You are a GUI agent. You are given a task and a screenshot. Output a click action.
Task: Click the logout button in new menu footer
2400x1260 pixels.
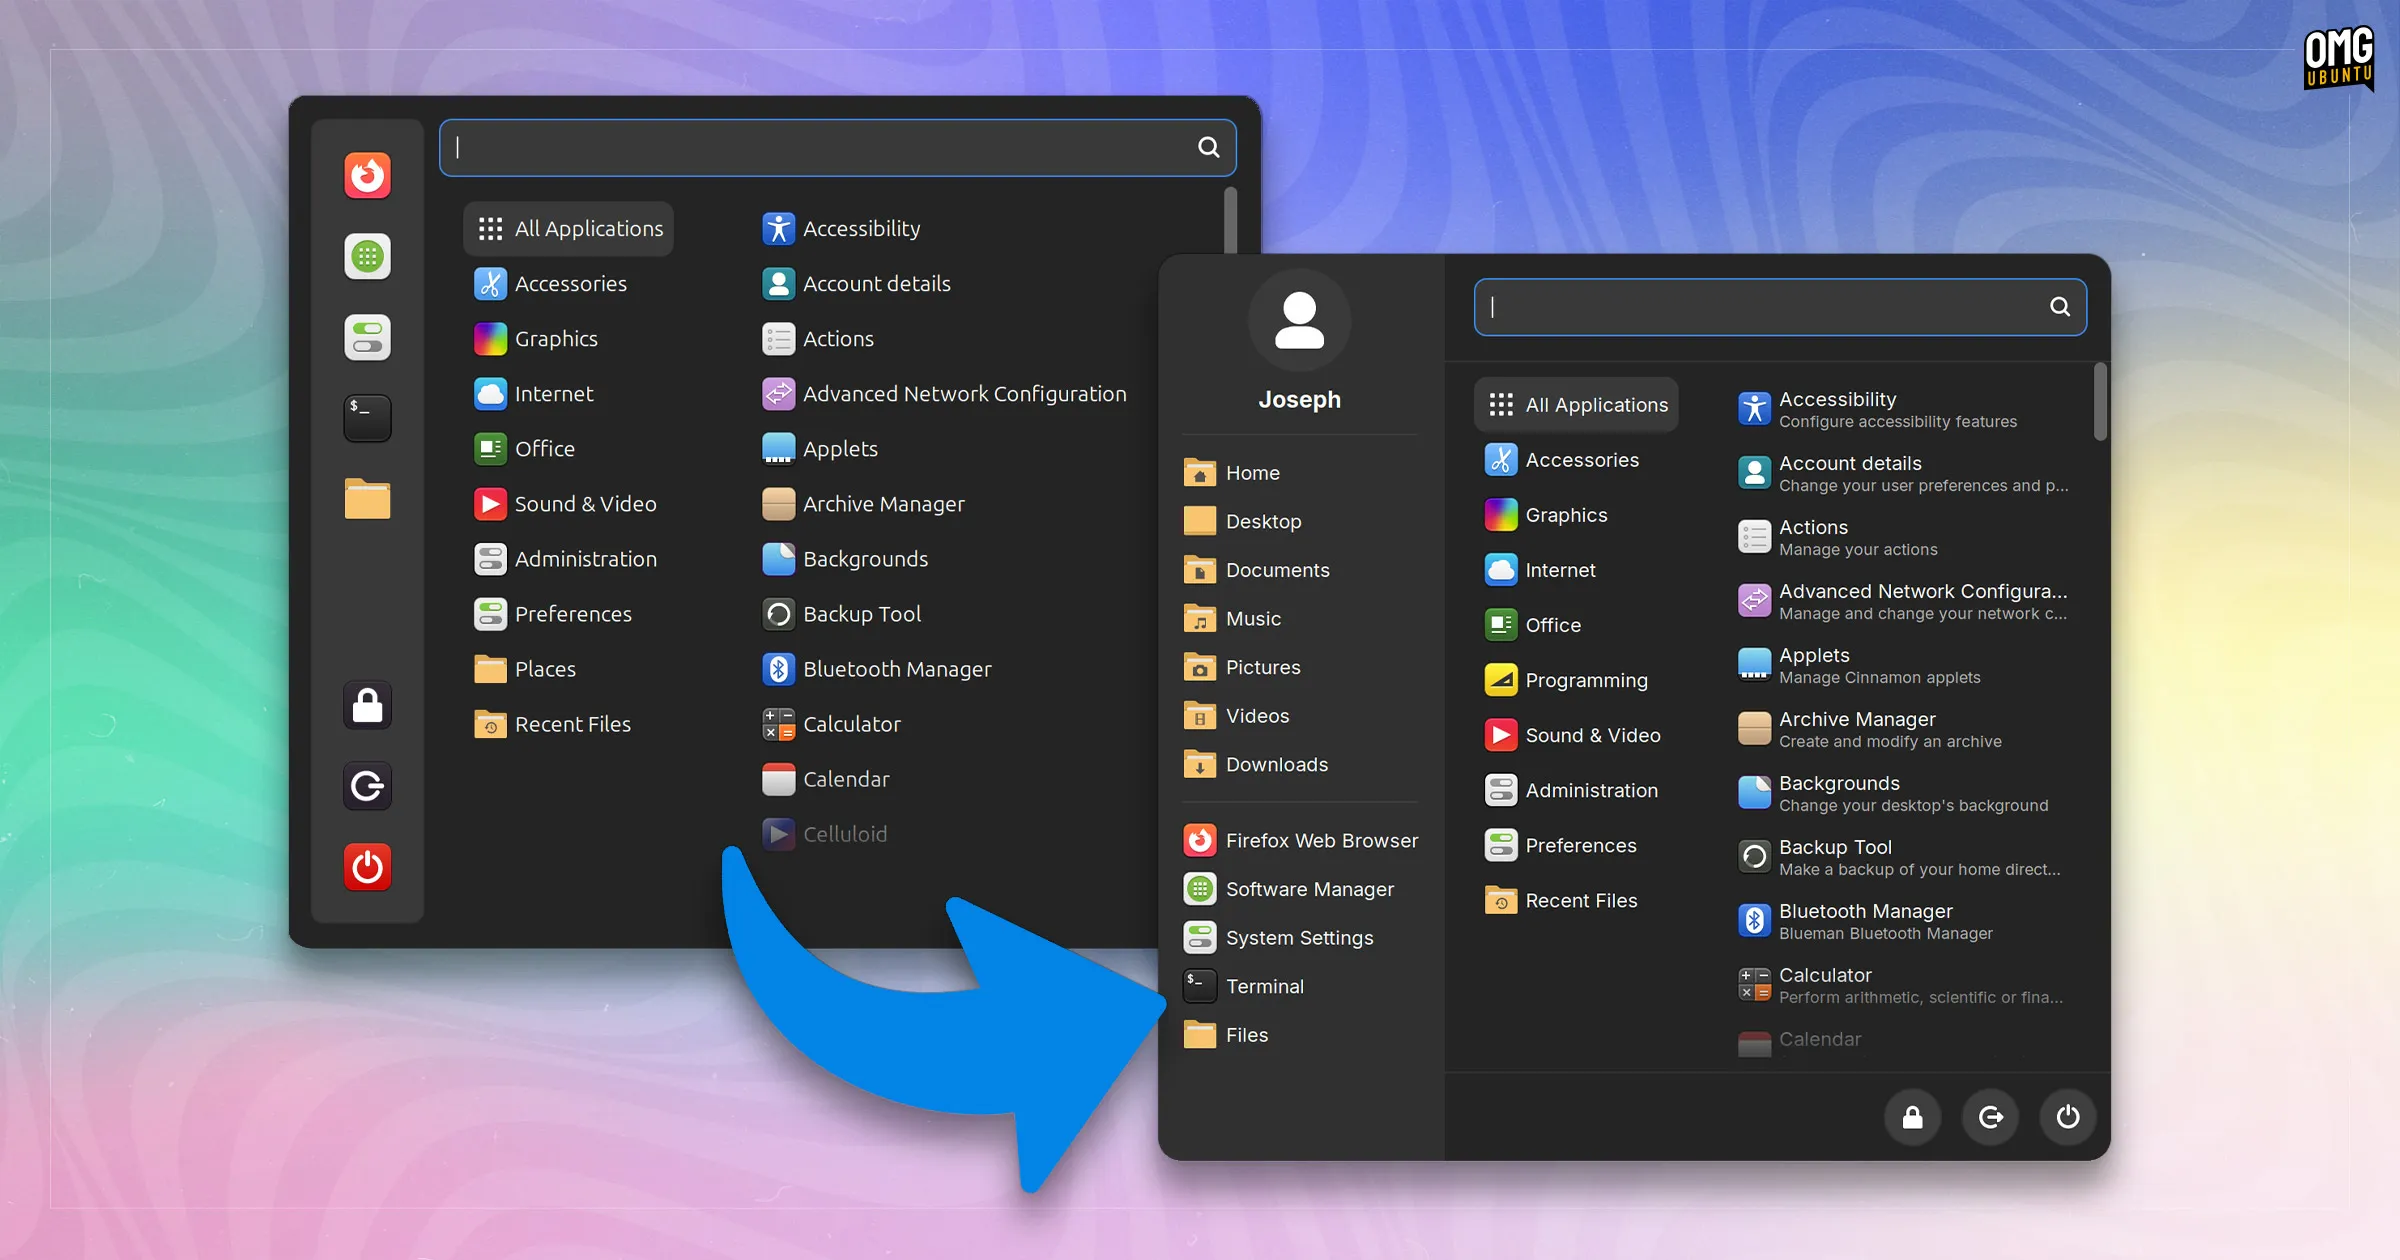(1990, 1117)
